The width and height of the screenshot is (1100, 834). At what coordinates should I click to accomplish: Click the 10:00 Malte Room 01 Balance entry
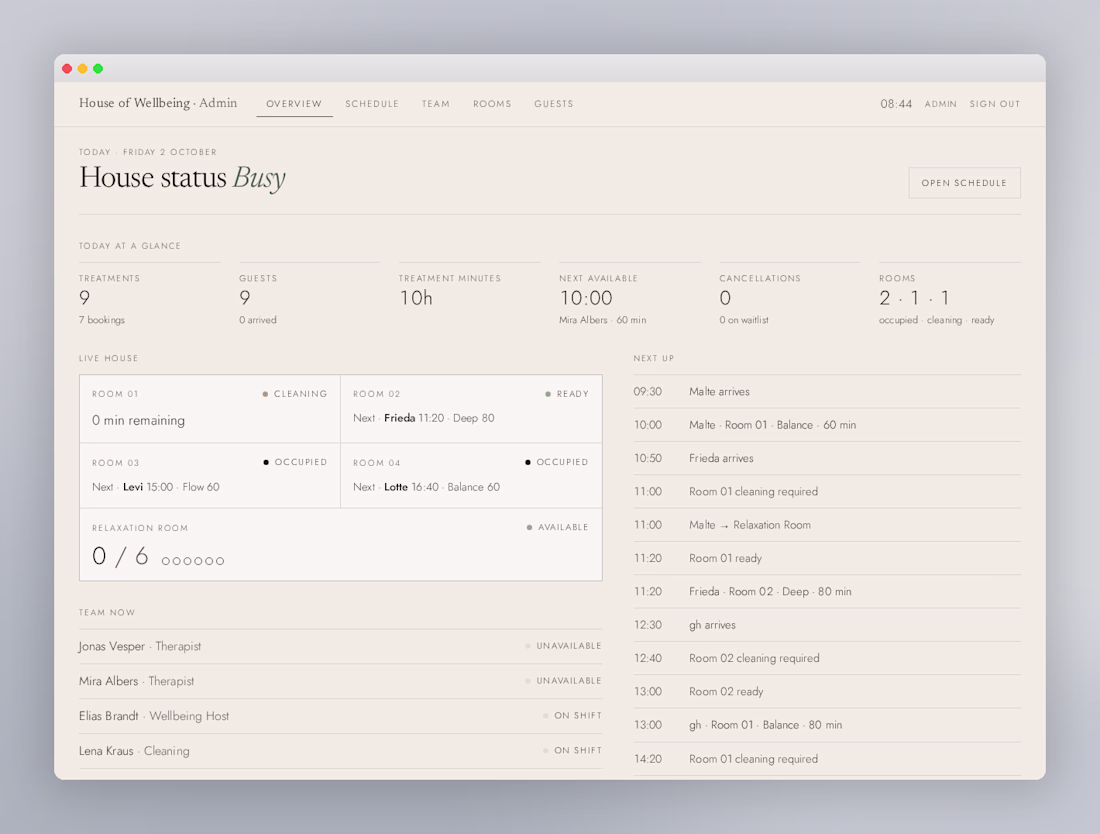point(827,425)
